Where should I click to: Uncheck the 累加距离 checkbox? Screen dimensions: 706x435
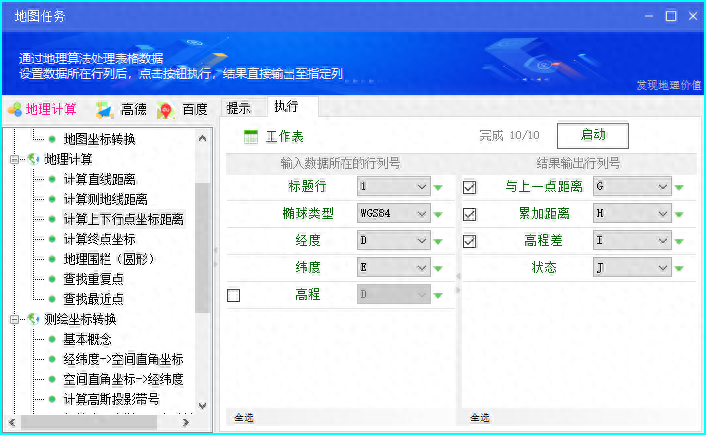[469, 214]
